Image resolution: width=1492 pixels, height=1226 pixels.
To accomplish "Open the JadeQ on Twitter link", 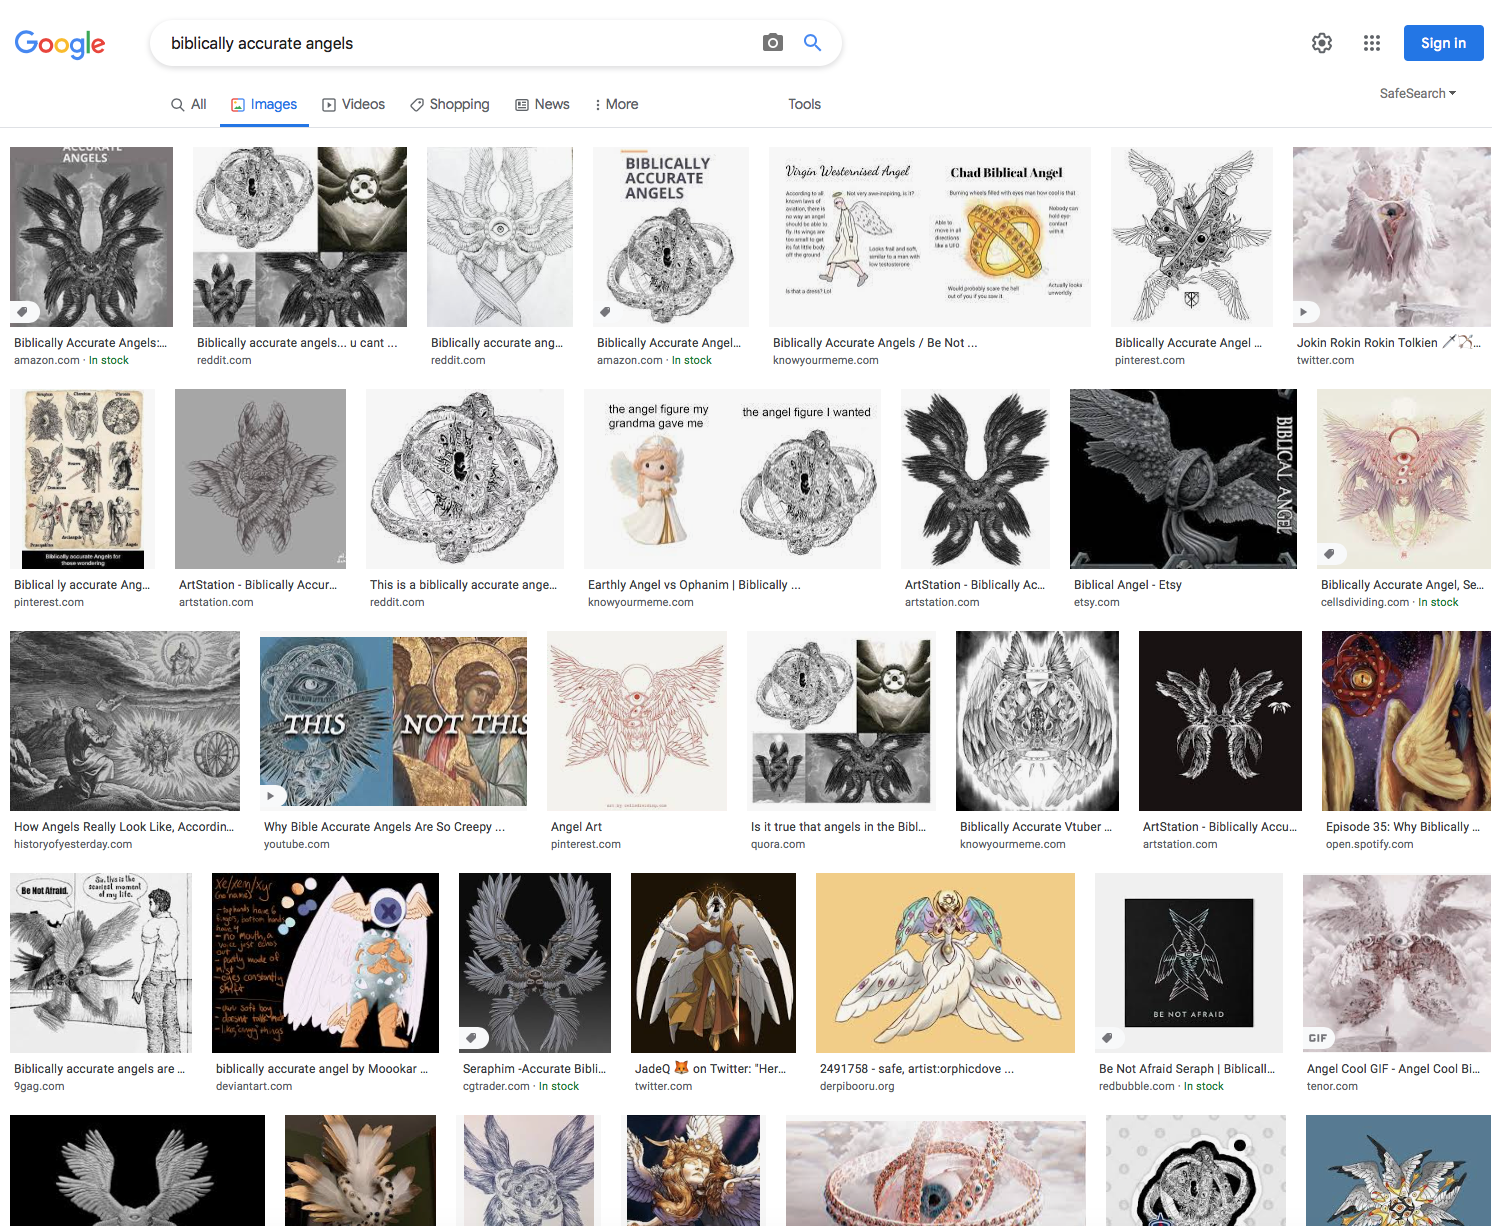I will coord(710,1069).
